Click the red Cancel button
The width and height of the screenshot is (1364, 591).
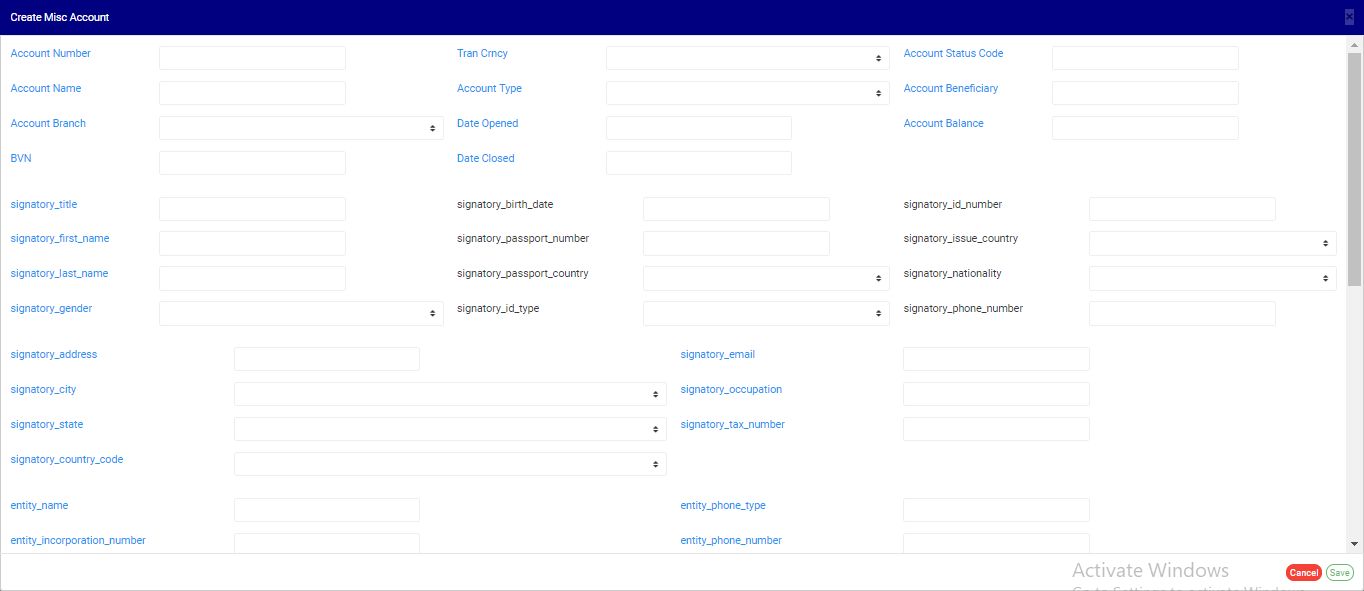[x=1303, y=573]
